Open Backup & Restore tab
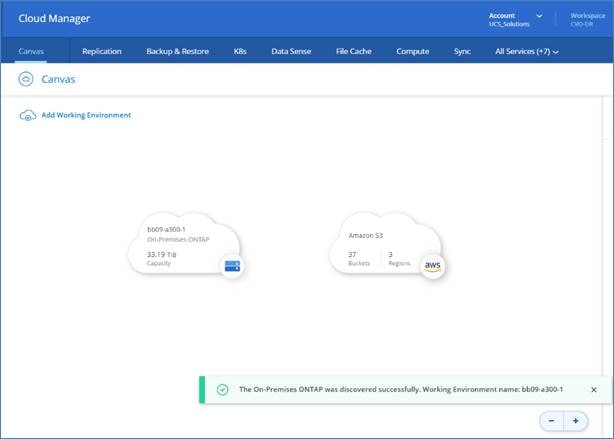 tap(177, 51)
